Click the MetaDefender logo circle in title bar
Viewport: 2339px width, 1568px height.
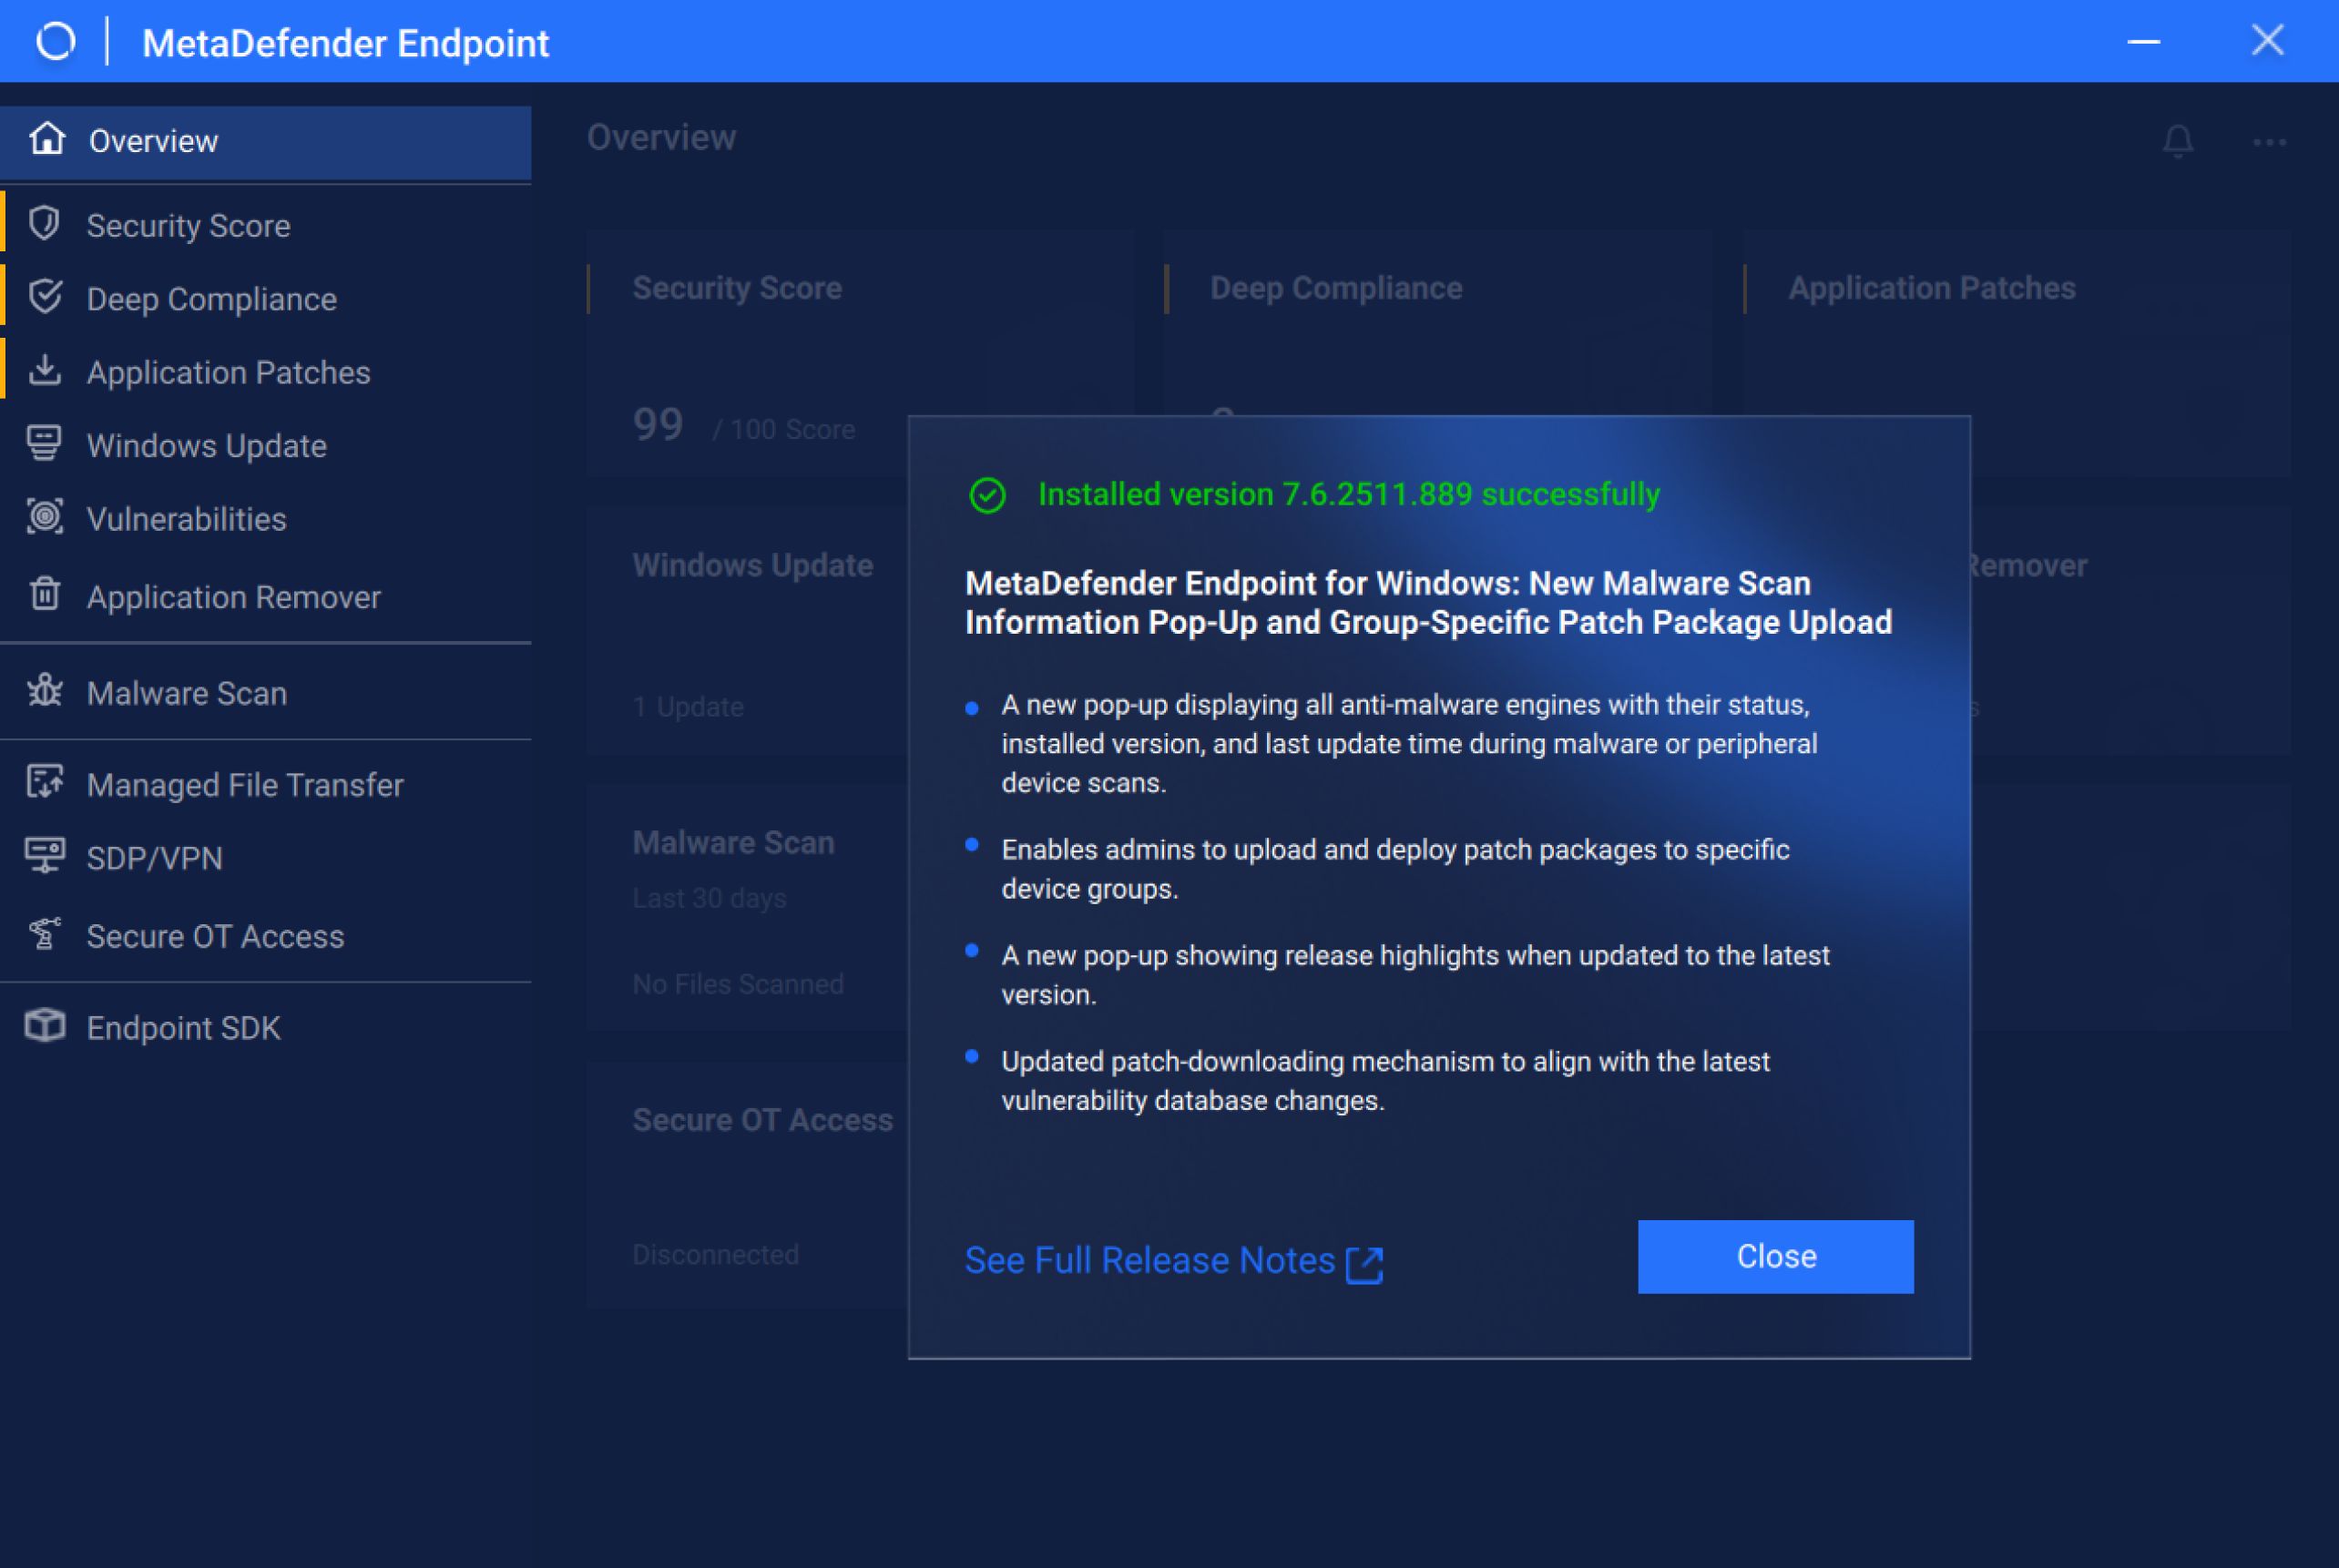56,42
